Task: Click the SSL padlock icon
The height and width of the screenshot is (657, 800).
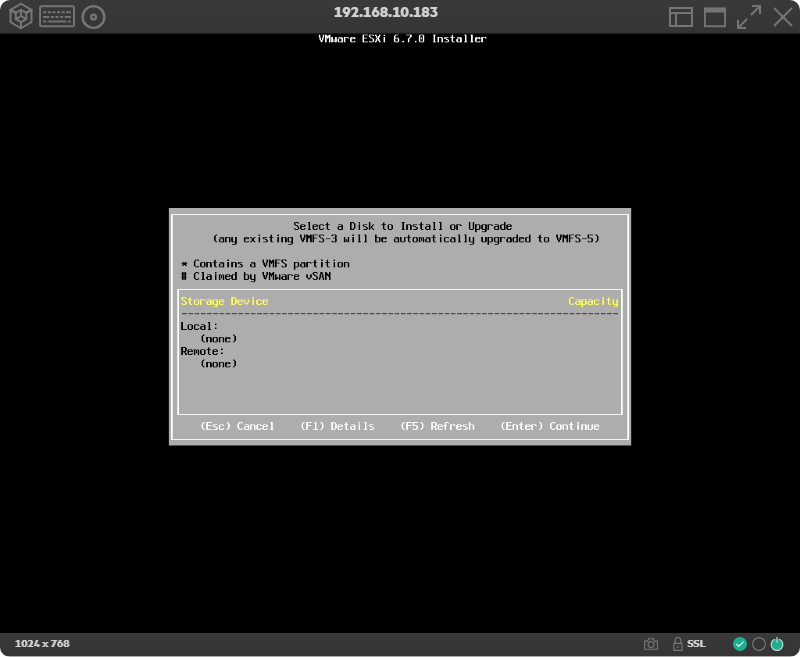Action: click(x=679, y=643)
